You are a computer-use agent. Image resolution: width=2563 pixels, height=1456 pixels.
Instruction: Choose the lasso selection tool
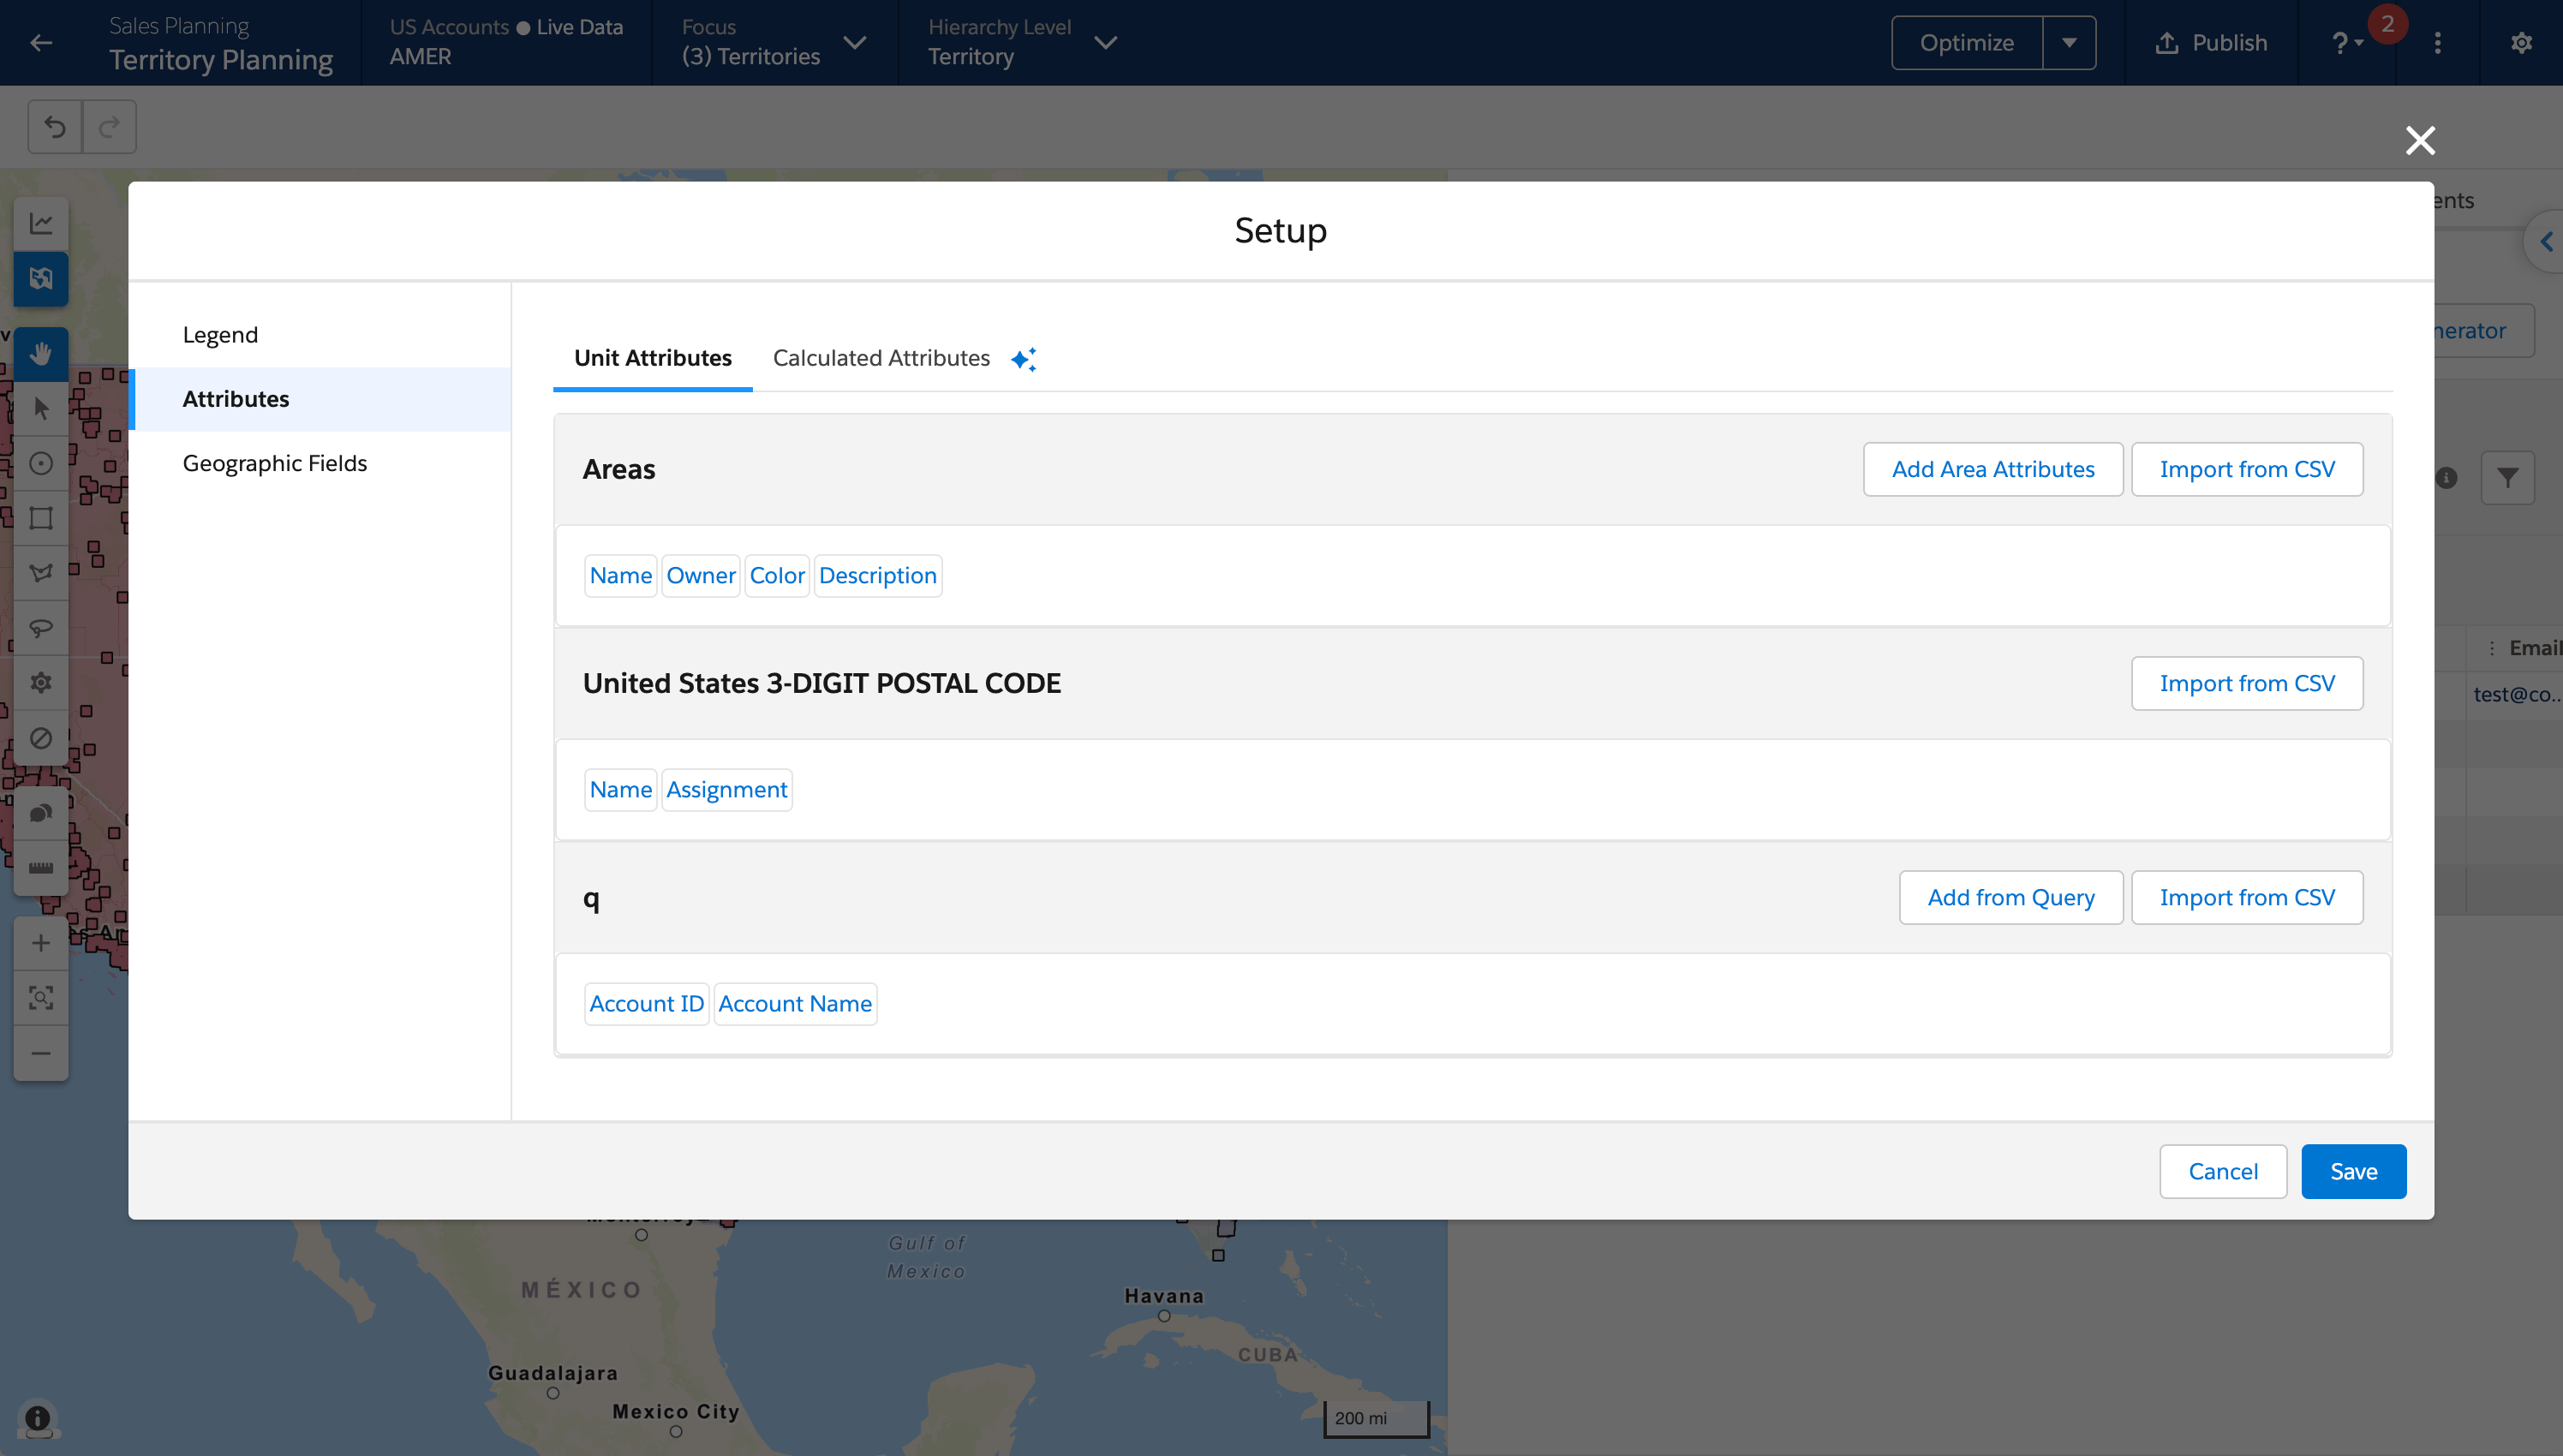point(41,628)
